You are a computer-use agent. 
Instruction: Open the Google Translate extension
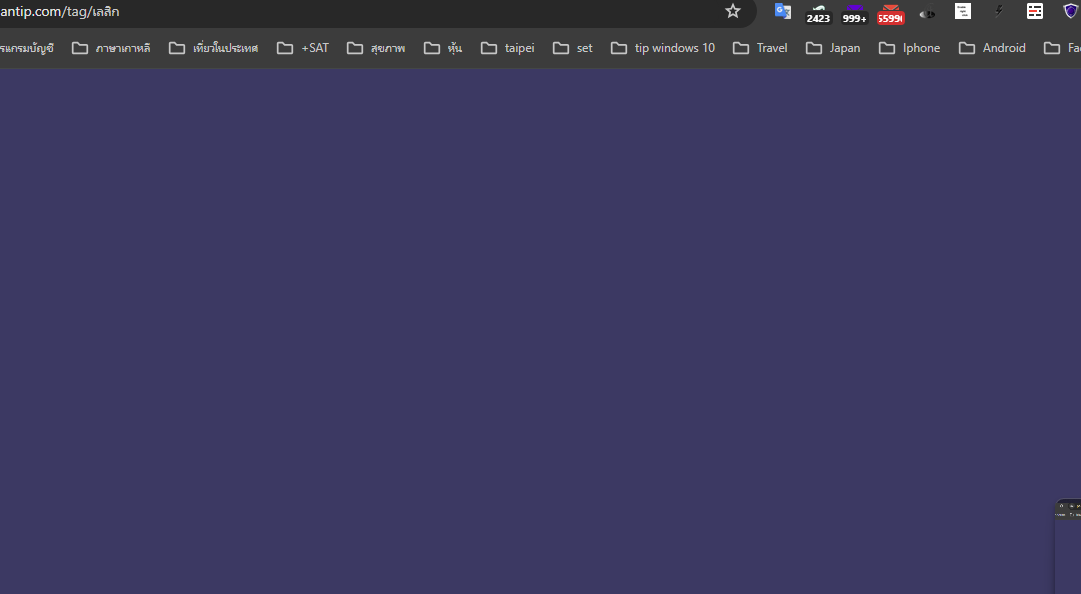[782, 11]
